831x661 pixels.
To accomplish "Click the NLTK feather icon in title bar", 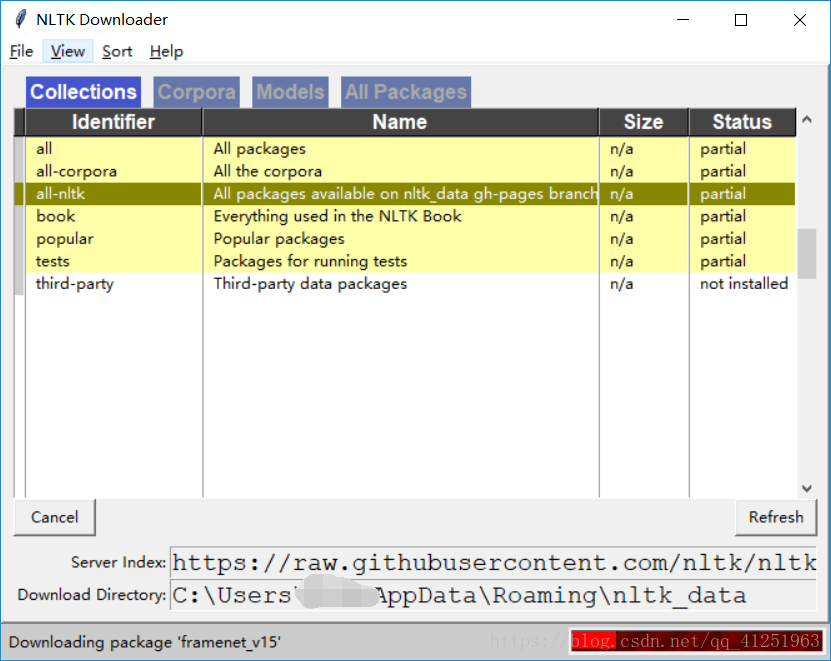I will click(21, 19).
